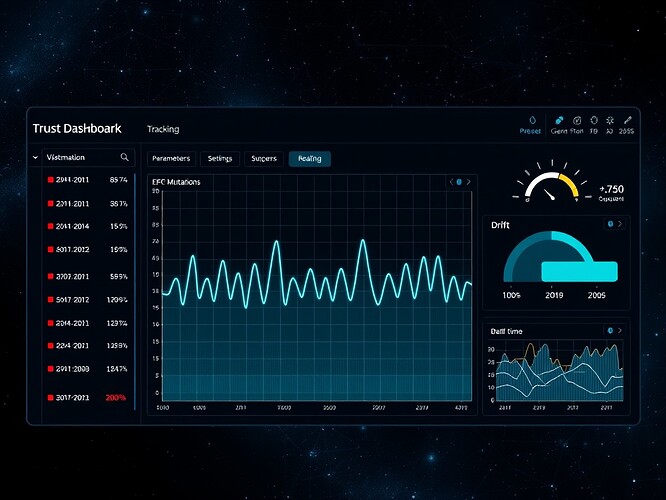The width and height of the screenshot is (666, 500).
Task: Click the red marker on the 2944-2011 row
Action: point(51,180)
